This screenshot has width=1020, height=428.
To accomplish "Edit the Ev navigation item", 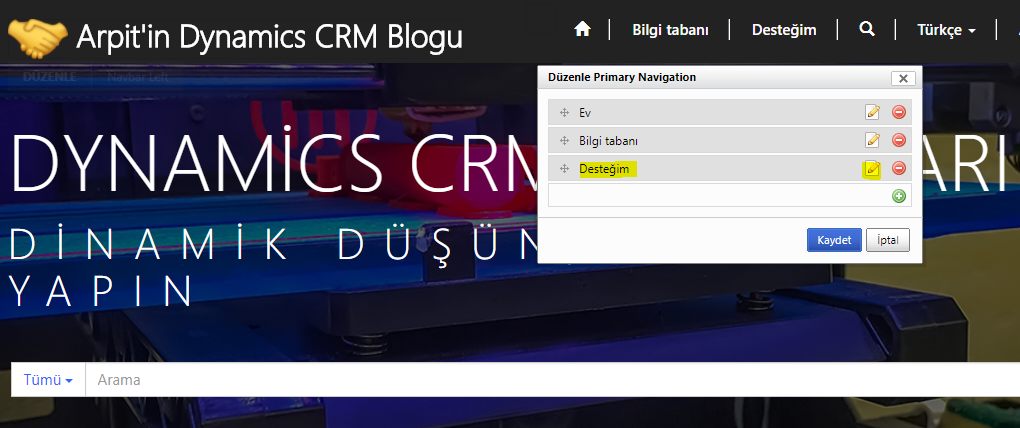I will coord(872,113).
